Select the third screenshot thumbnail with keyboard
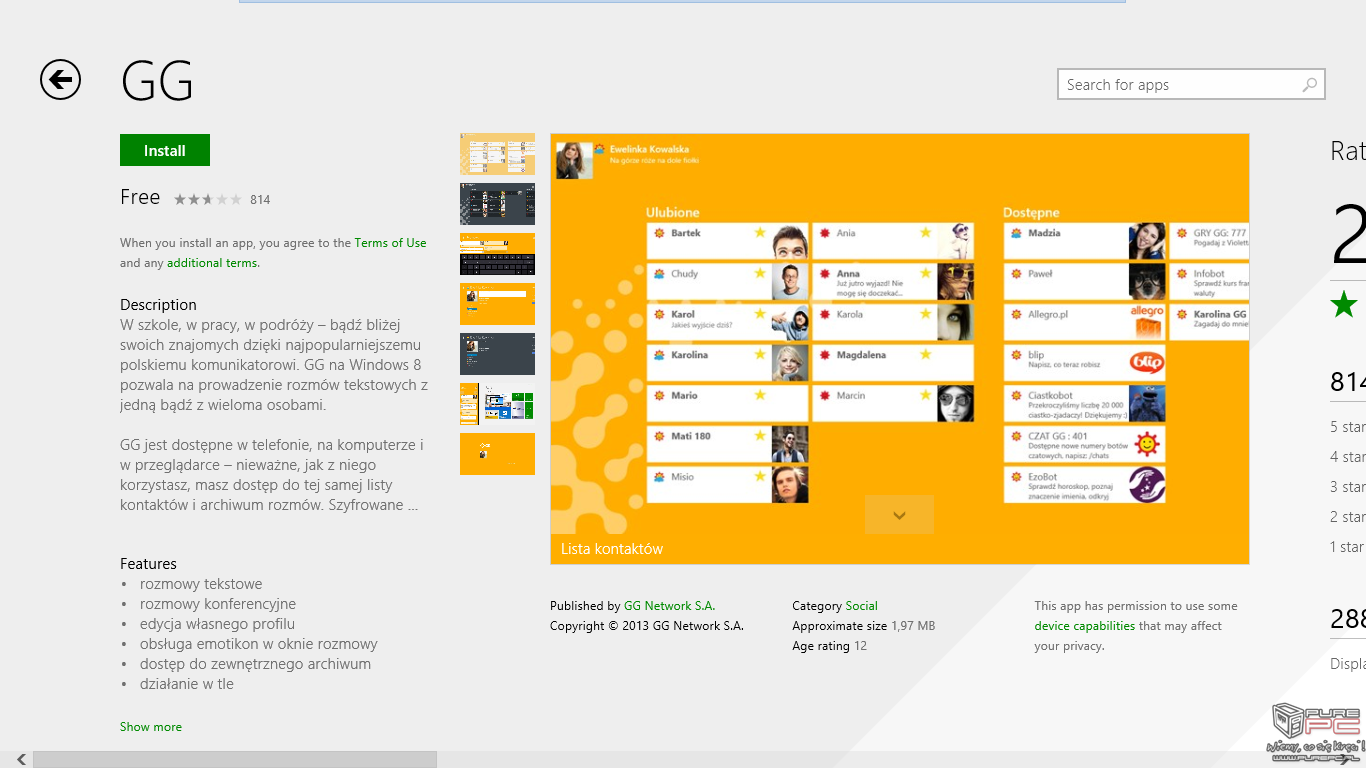 [x=497, y=254]
